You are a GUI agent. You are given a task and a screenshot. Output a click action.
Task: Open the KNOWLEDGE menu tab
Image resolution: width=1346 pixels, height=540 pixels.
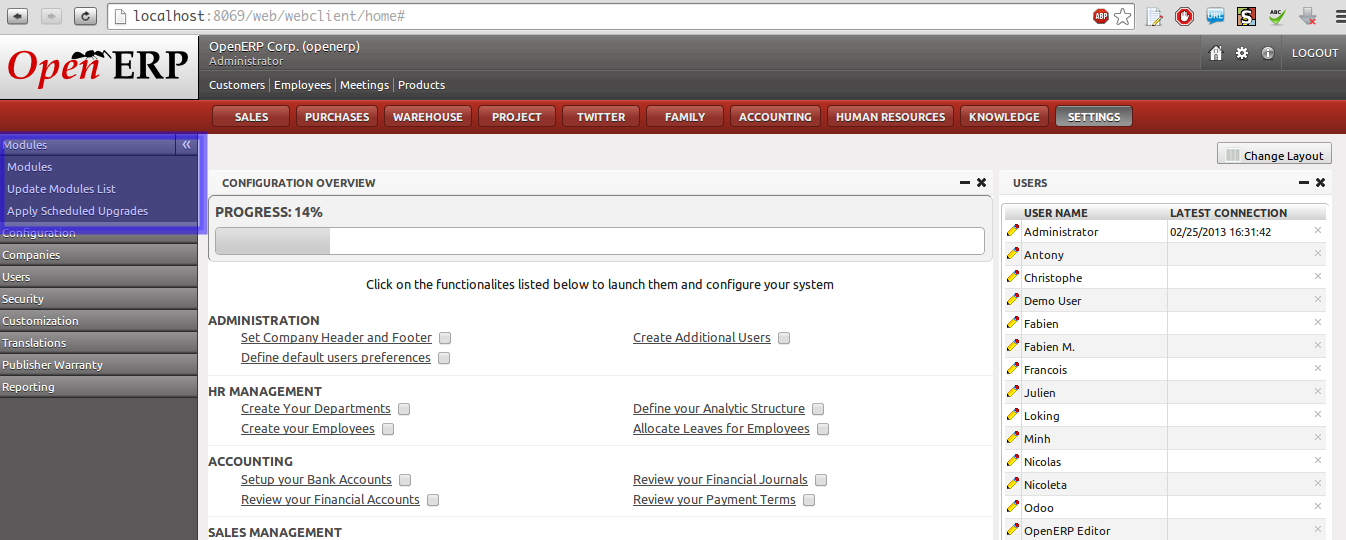(x=1004, y=117)
